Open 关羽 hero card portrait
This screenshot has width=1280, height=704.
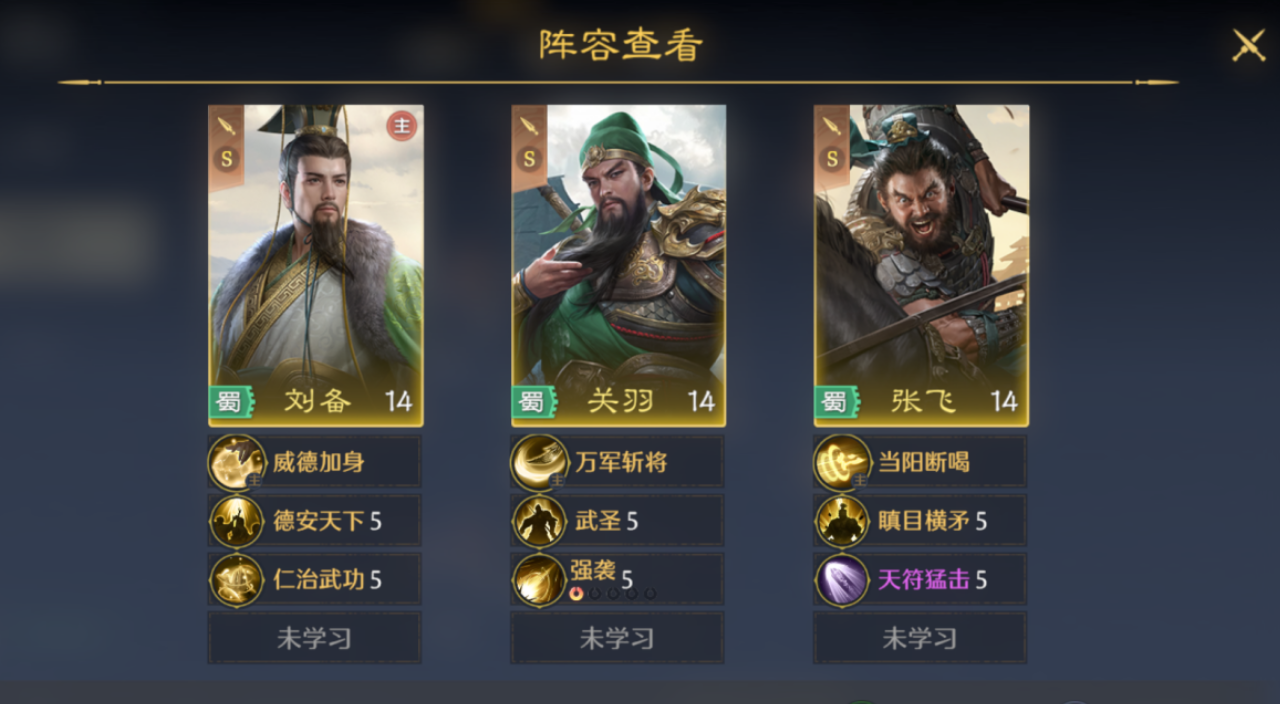619,266
